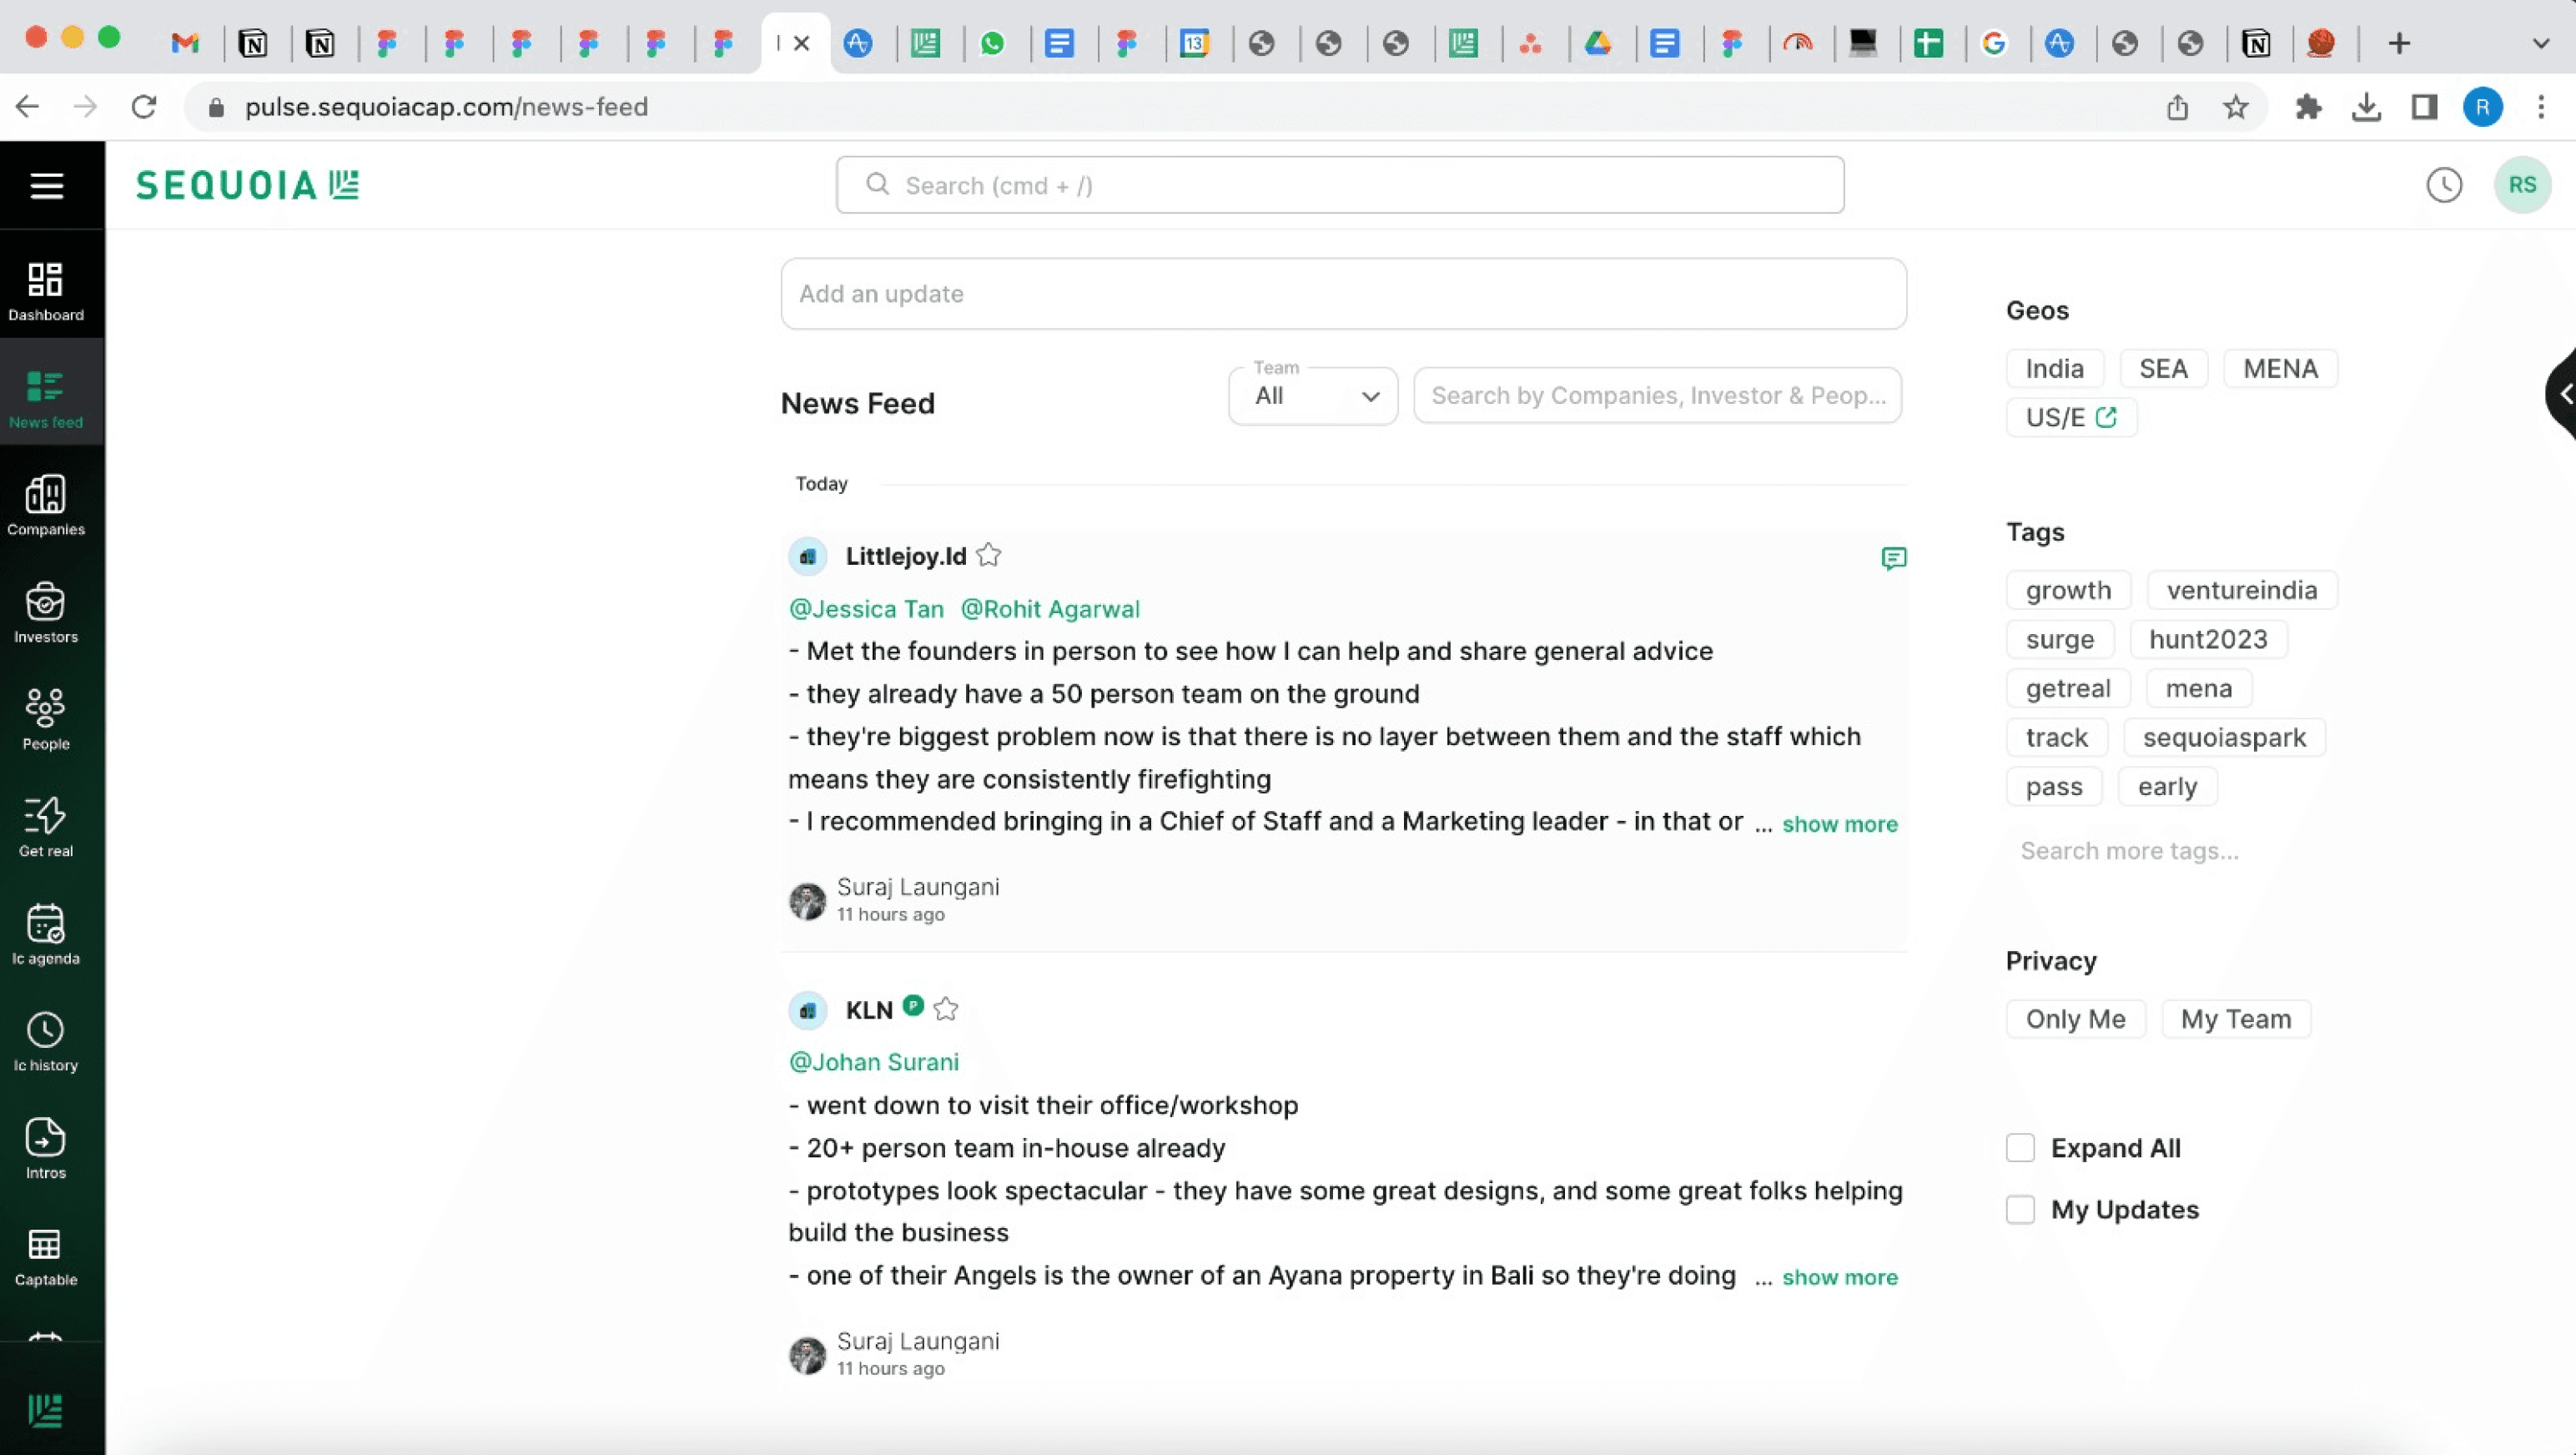This screenshot has width=2576, height=1455.
Task: Switch to the Gmail browser tab
Action: click(185, 43)
